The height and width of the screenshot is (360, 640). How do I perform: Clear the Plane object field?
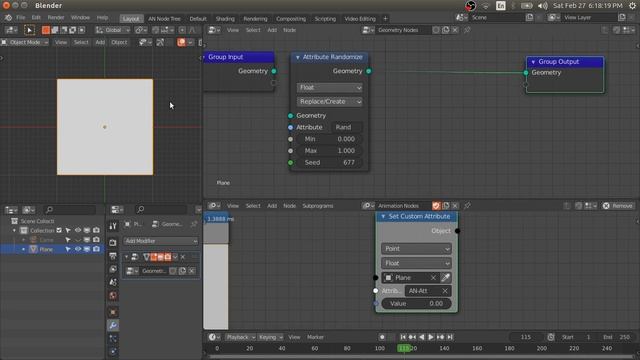pos(433,278)
